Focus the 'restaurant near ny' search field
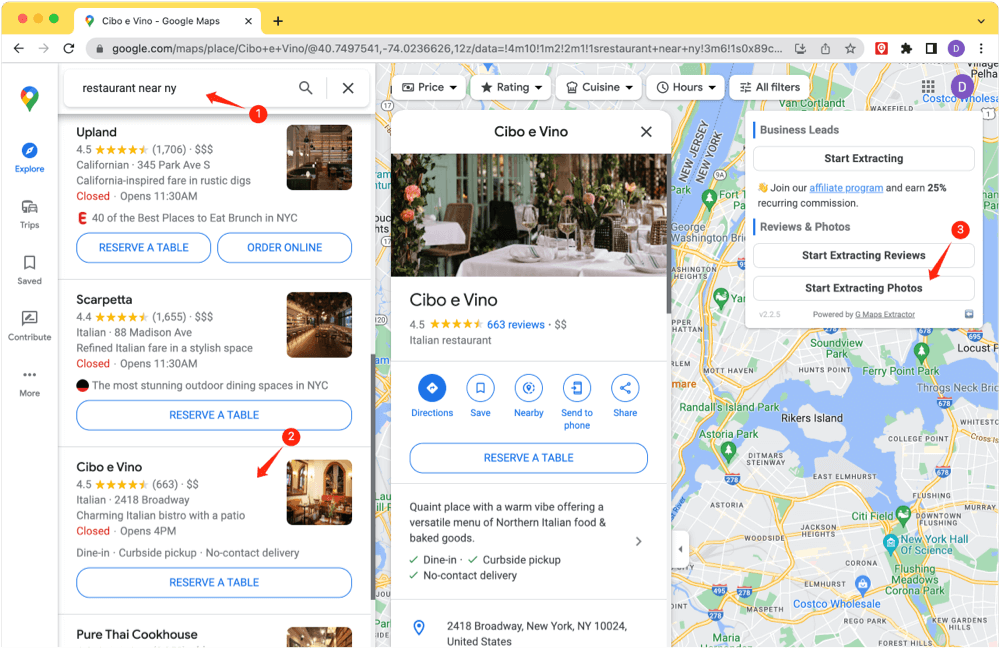 click(185, 88)
